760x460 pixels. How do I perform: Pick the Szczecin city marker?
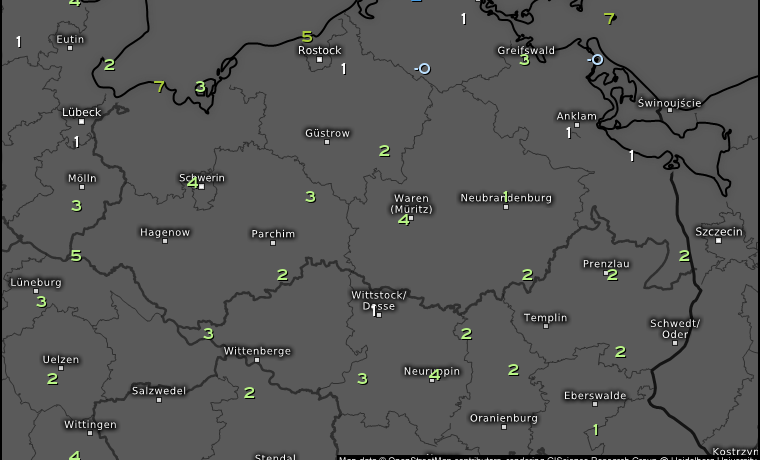click(x=719, y=242)
